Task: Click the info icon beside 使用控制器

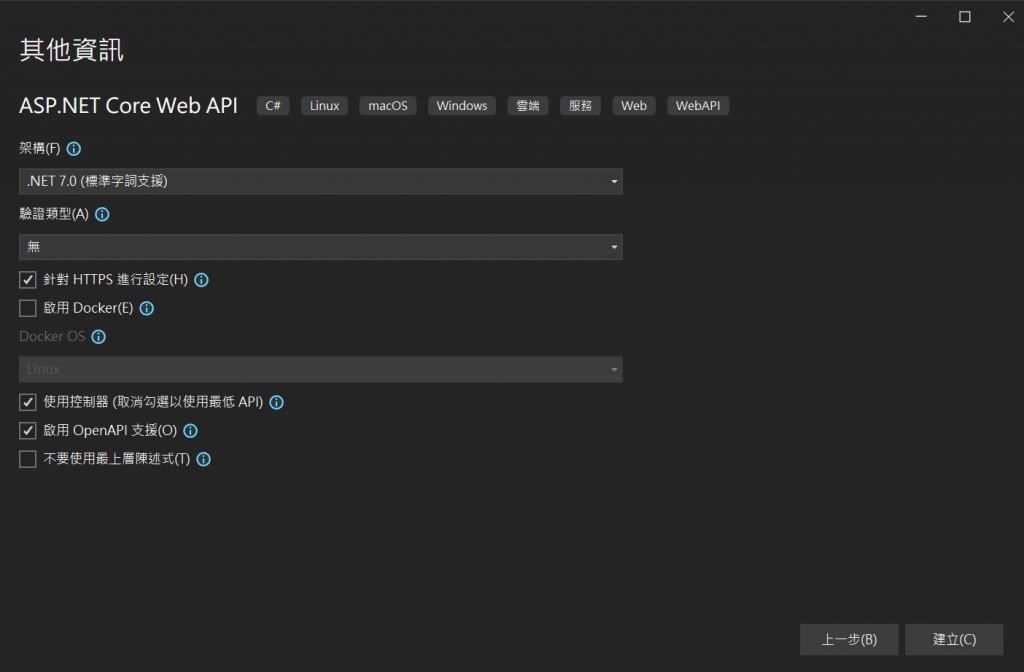Action: point(277,402)
